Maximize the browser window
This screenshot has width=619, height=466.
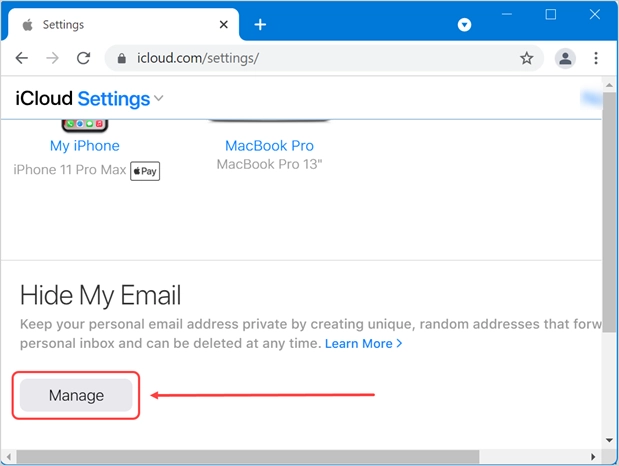tap(551, 14)
